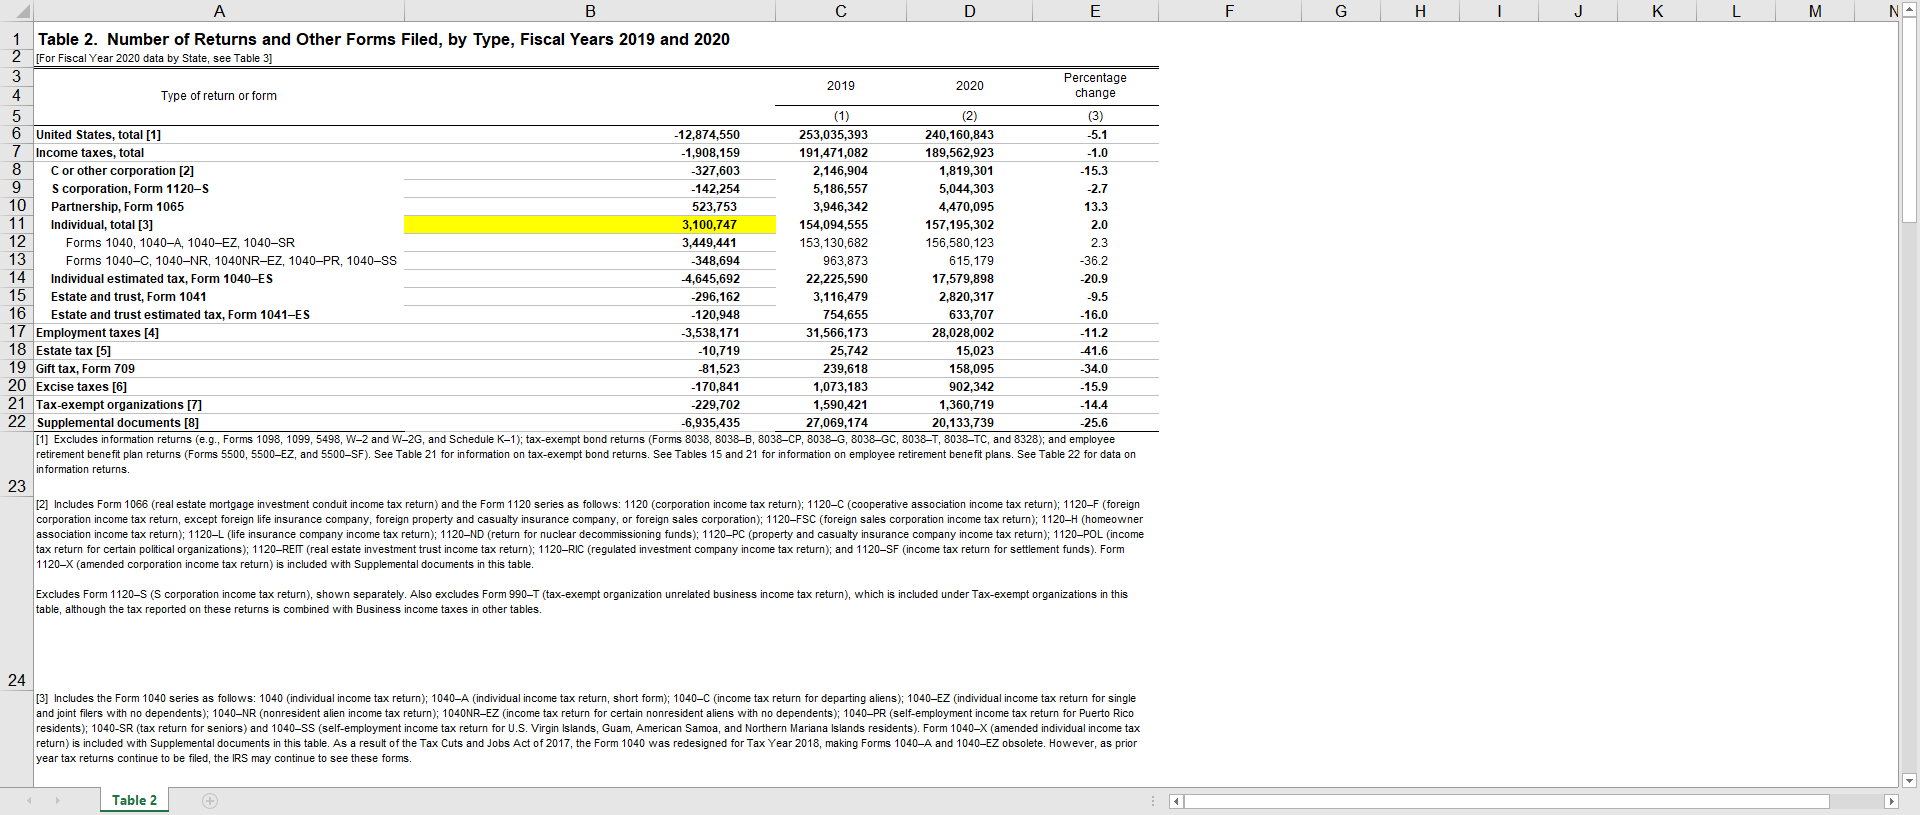The image size is (1920, 815).
Task: Click the 2019 United States total value
Action: click(840, 135)
